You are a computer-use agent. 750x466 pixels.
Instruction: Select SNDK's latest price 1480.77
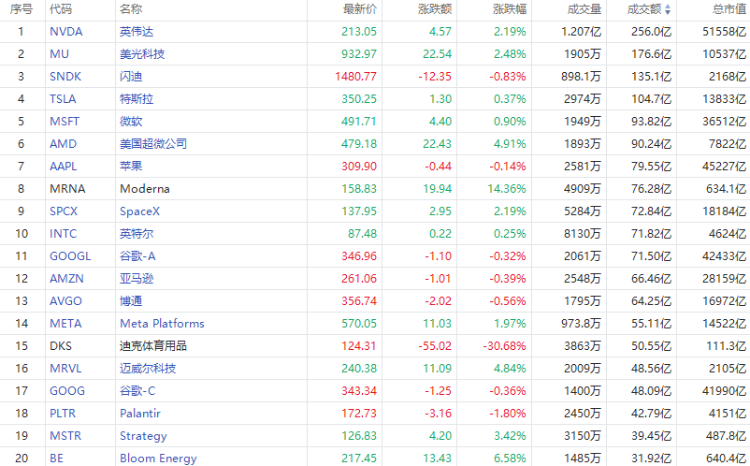click(x=356, y=77)
